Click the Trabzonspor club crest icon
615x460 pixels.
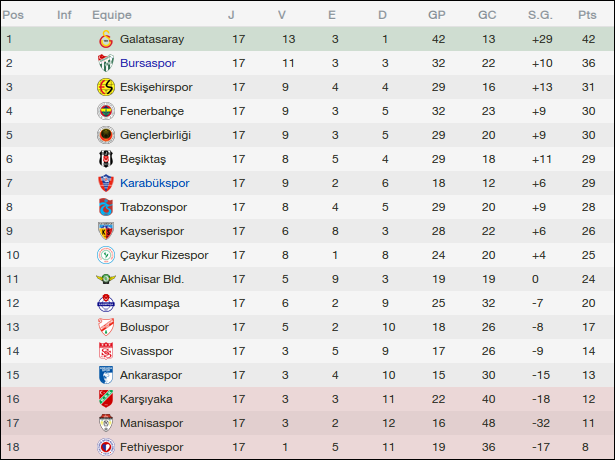104,207
